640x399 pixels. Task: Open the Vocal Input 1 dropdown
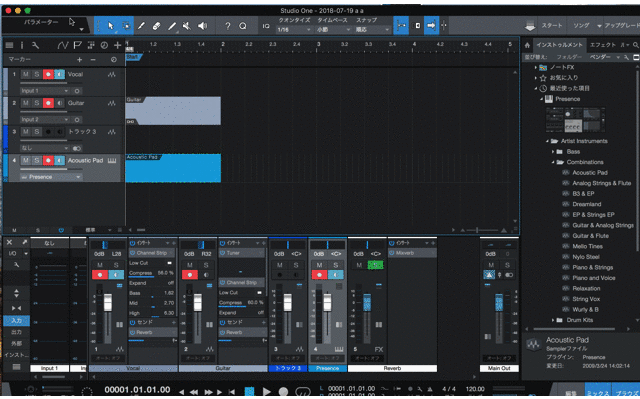pos(45,91)
